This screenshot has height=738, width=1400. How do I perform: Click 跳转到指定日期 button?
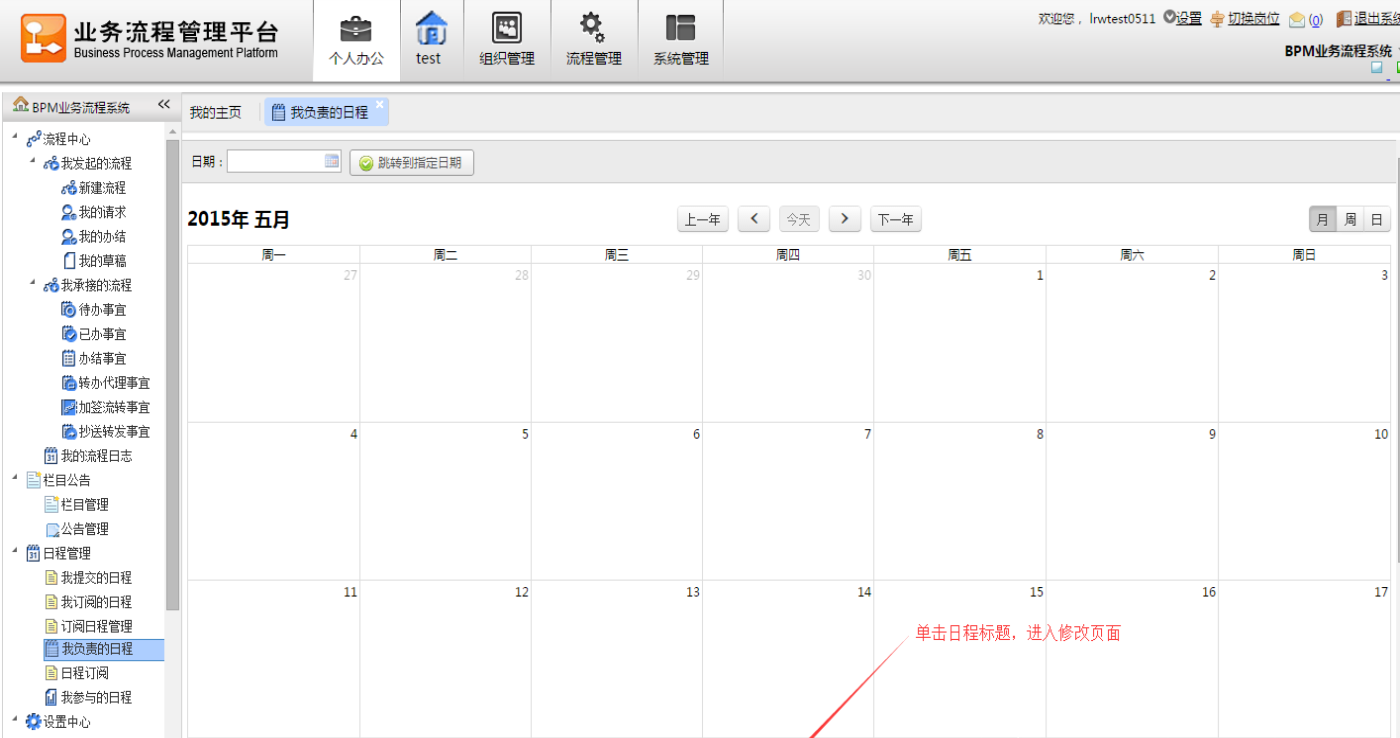tap(411, 163)
